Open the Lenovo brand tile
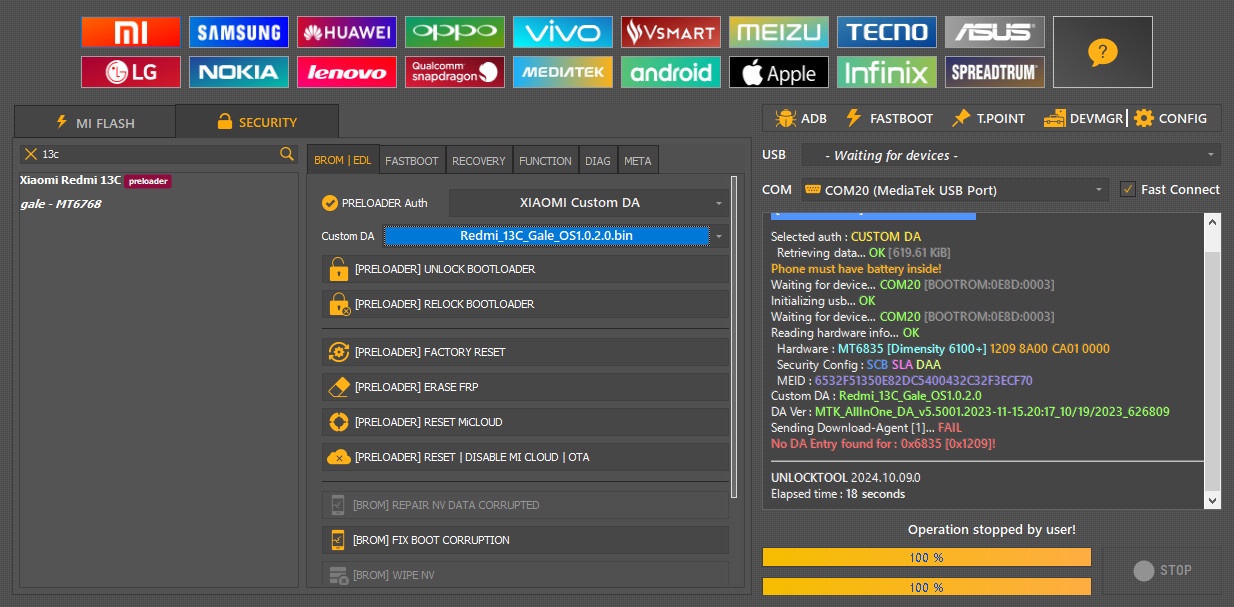1234x607 pixels. 347,72
